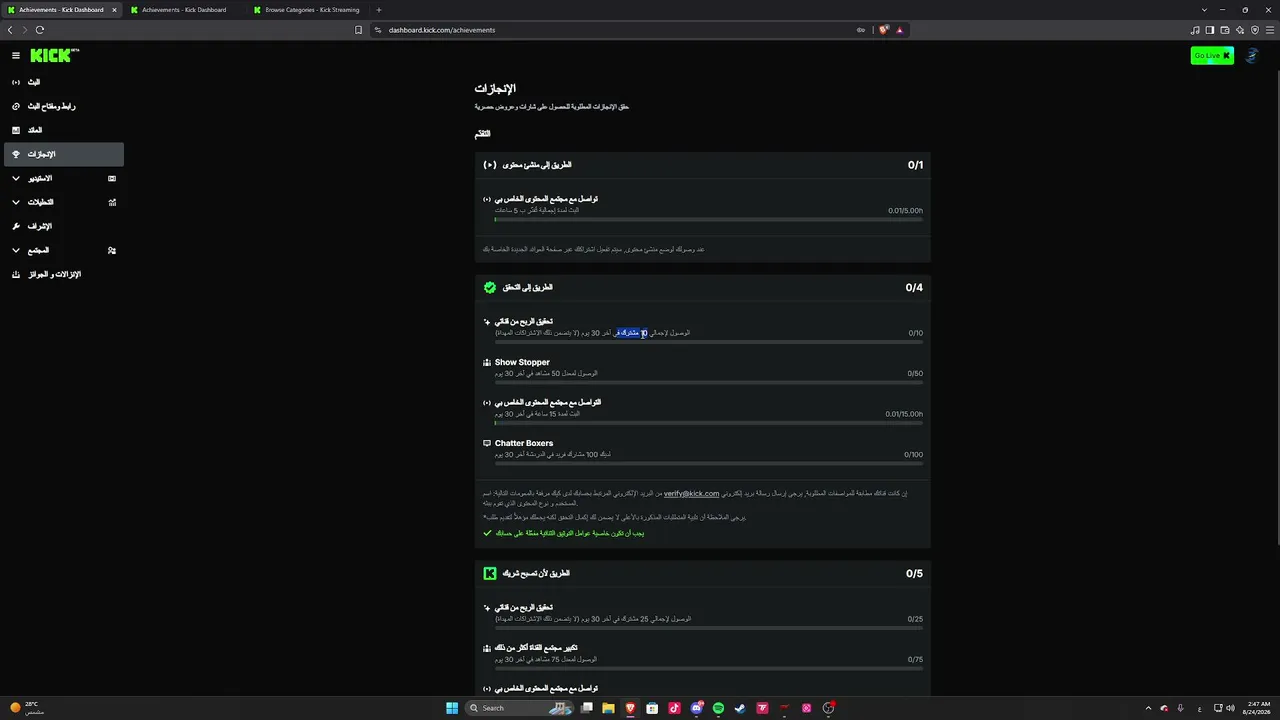Open رابط ومفتاح البث in sidebar
Screen dimensions: 1280x720
[x=64, y=106]
